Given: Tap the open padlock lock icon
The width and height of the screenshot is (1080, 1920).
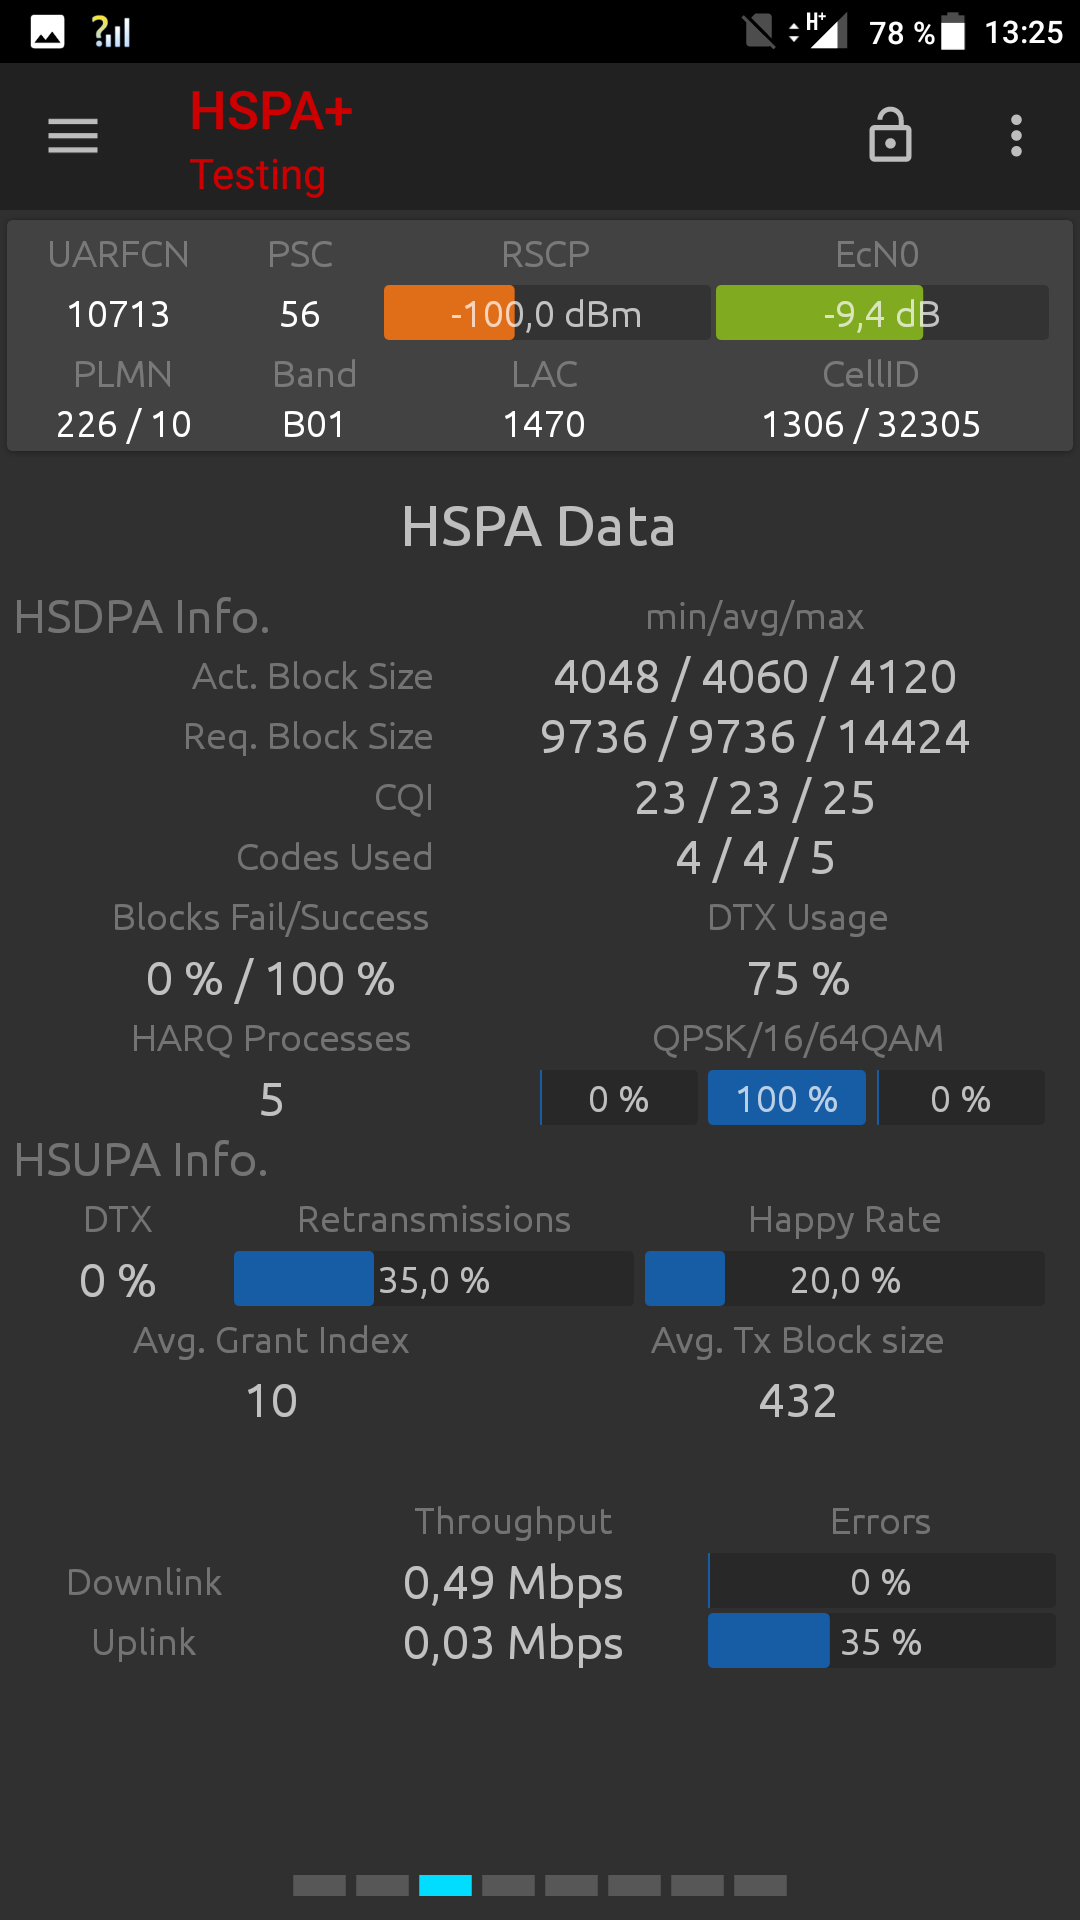Looking at the screenshot, I should click(x=890, y=135).
